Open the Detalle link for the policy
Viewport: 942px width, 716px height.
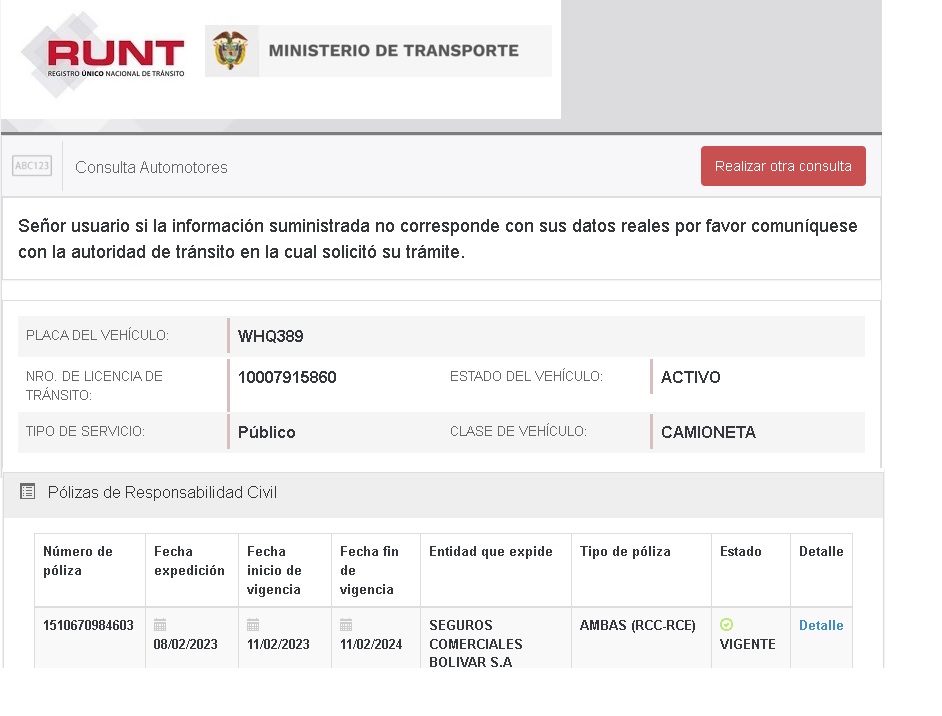[x=821, y=625]
